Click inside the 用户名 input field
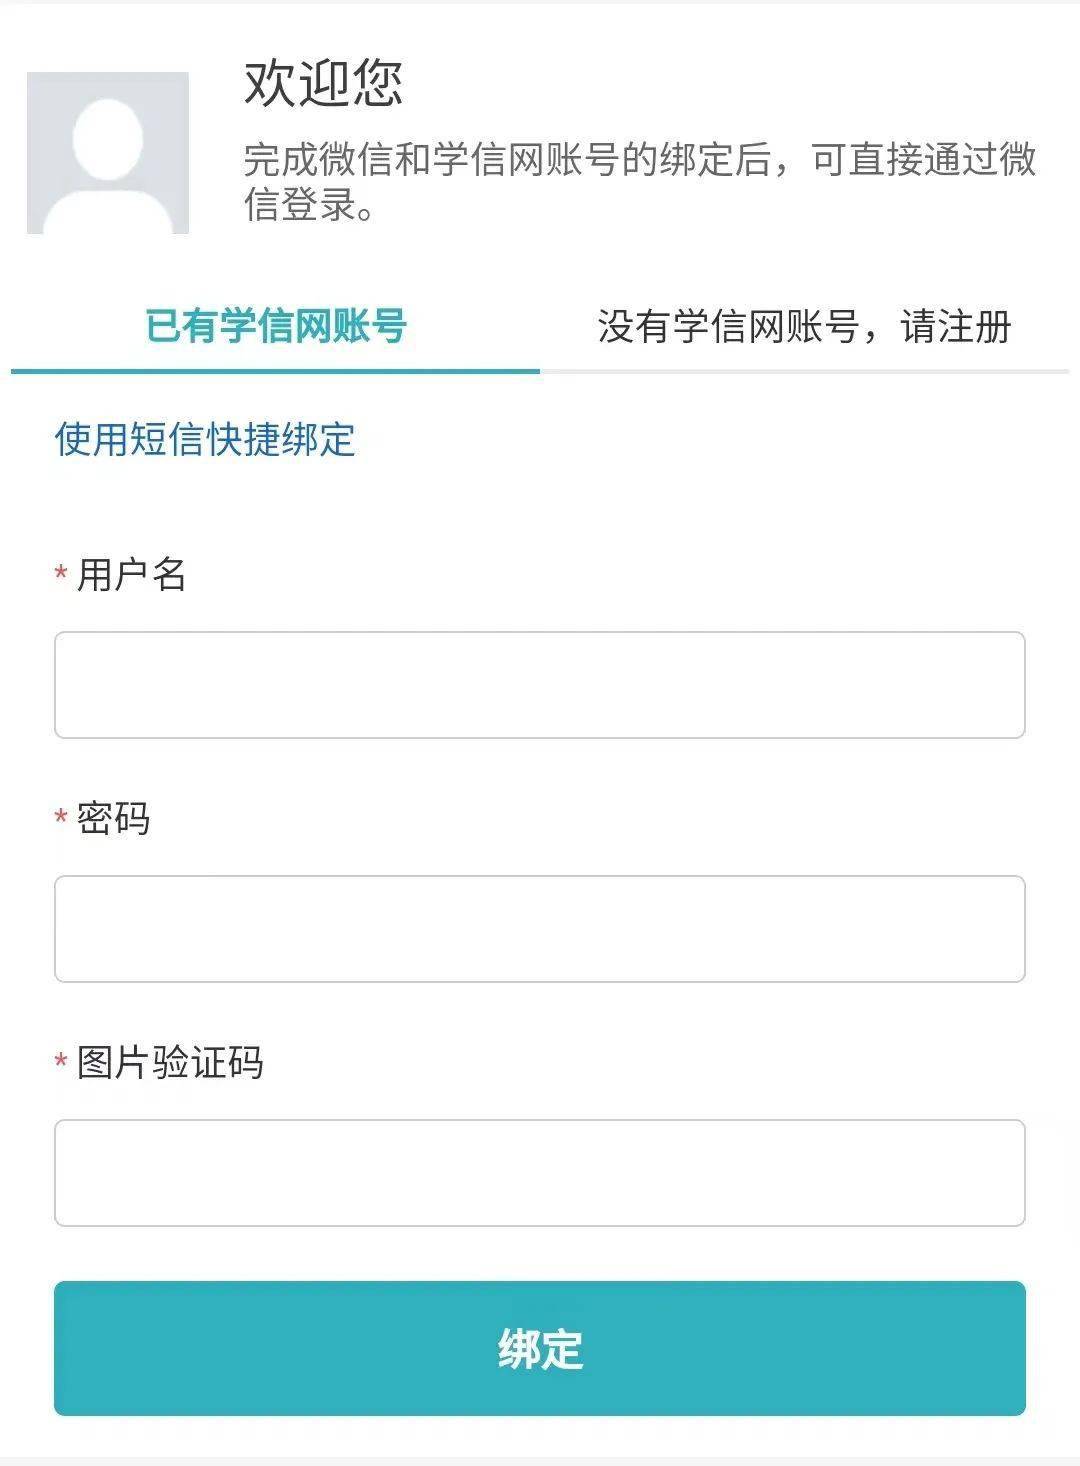This screenshot has height=1466, width=1080. coord(540,684)
